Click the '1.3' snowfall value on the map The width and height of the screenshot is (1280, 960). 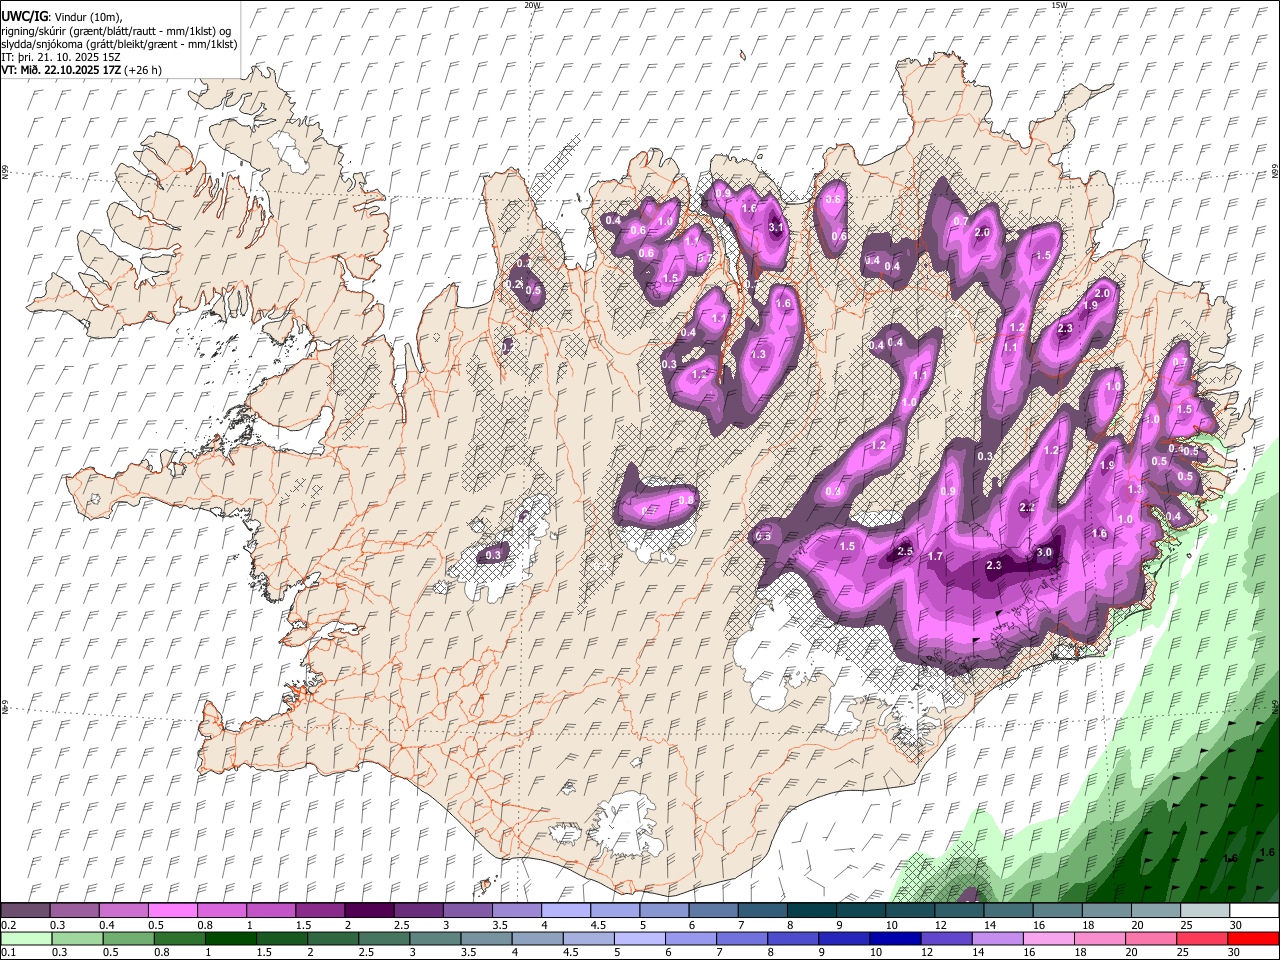[x=758, y=354]
